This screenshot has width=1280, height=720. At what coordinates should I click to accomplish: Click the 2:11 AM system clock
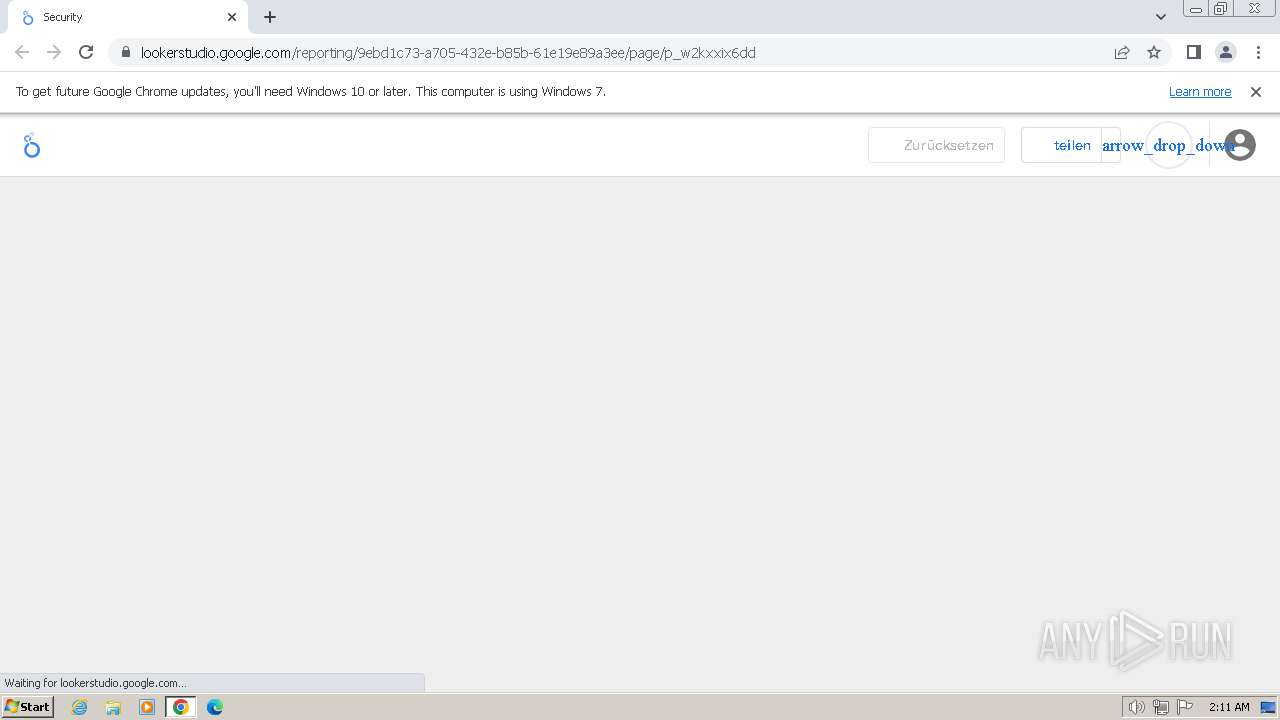click(x=1229, y=707)
